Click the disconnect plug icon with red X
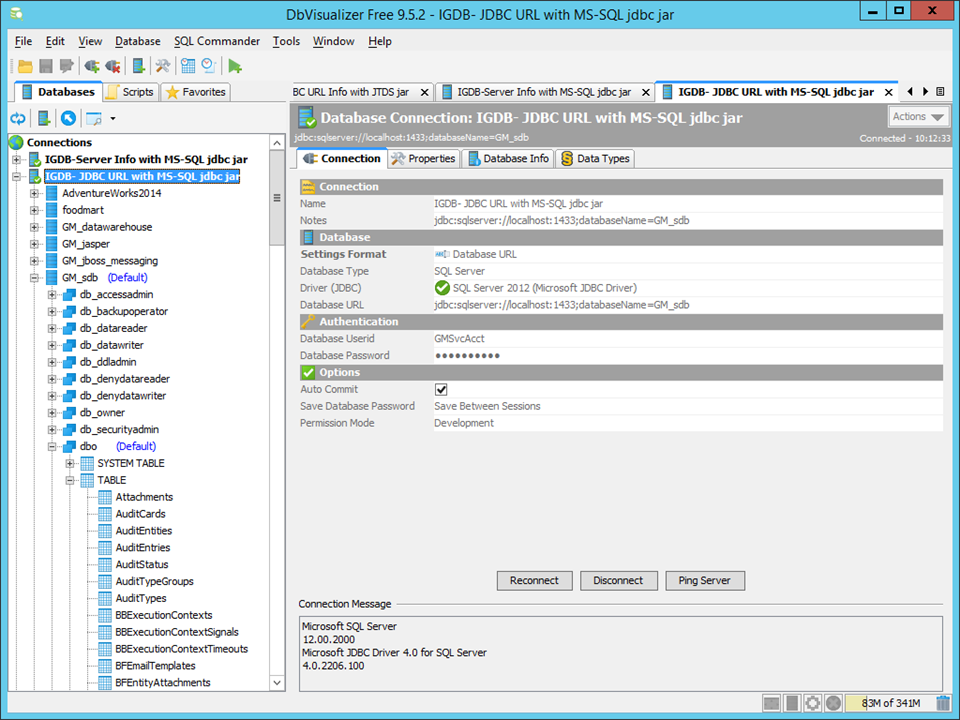The width and height of the screenshot is (960, 720). 113,66
